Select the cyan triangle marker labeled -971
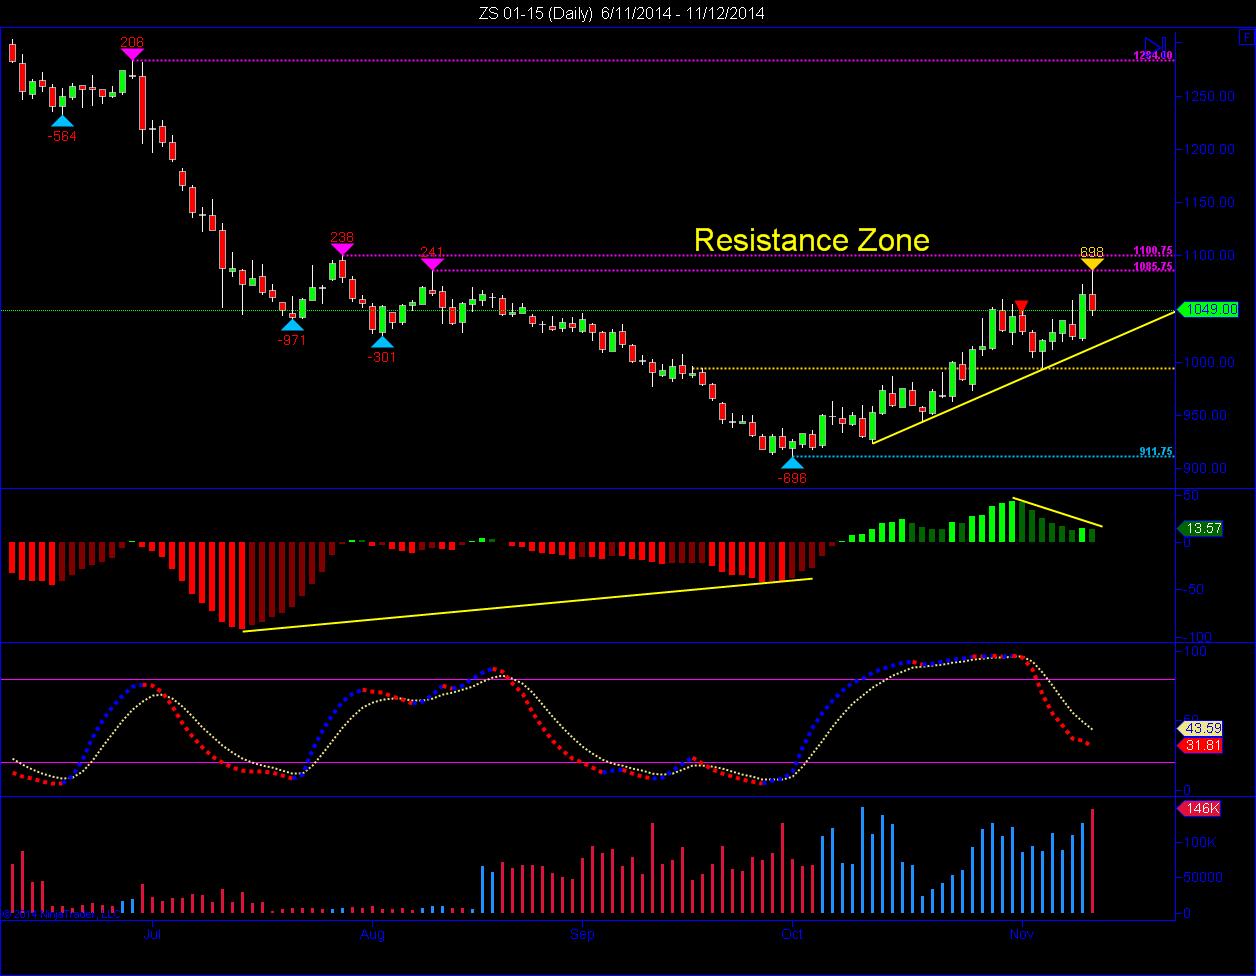The image size is (1256, 976). click(x=292, y=325)
